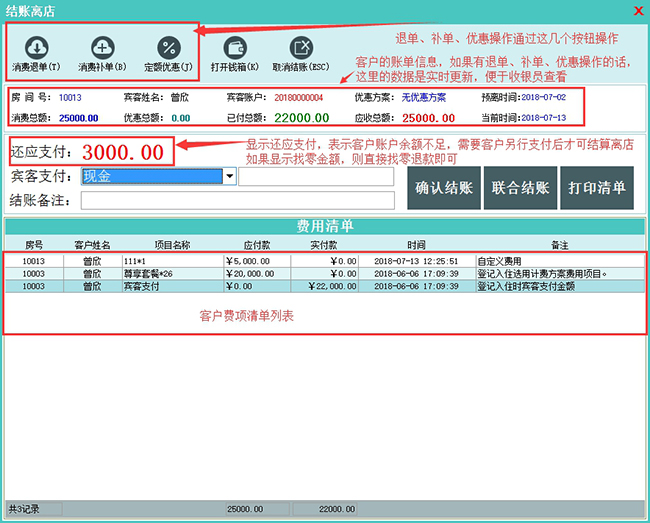Click the 打开钱箱(K) cash drawer icon
Viewport: 650px width, 523px height.
235,48
